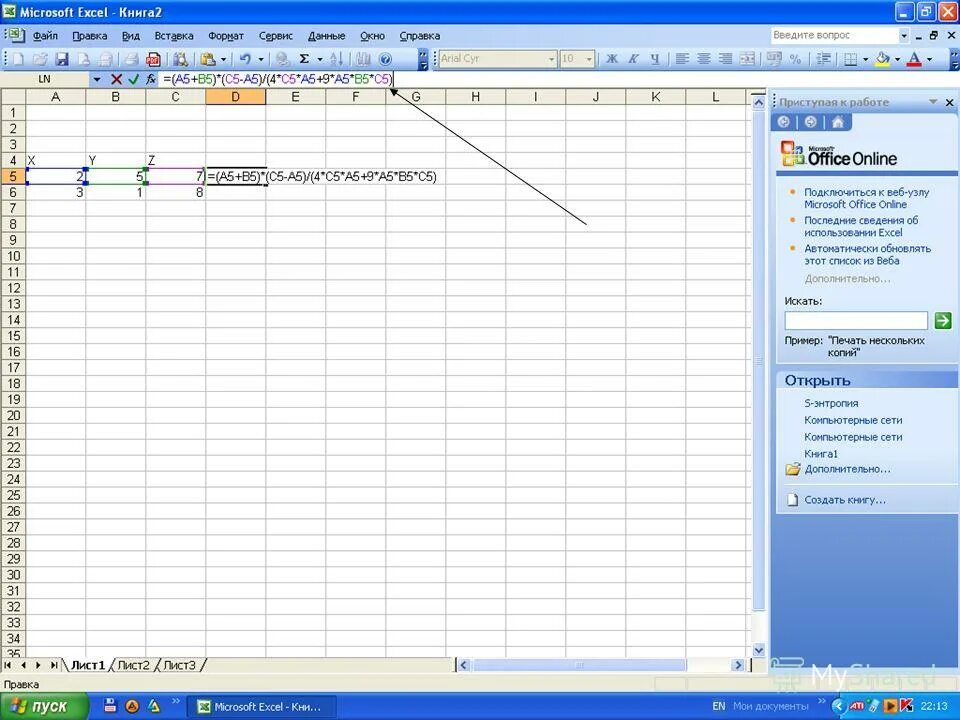Click the Borders icon

click(850, 59)
